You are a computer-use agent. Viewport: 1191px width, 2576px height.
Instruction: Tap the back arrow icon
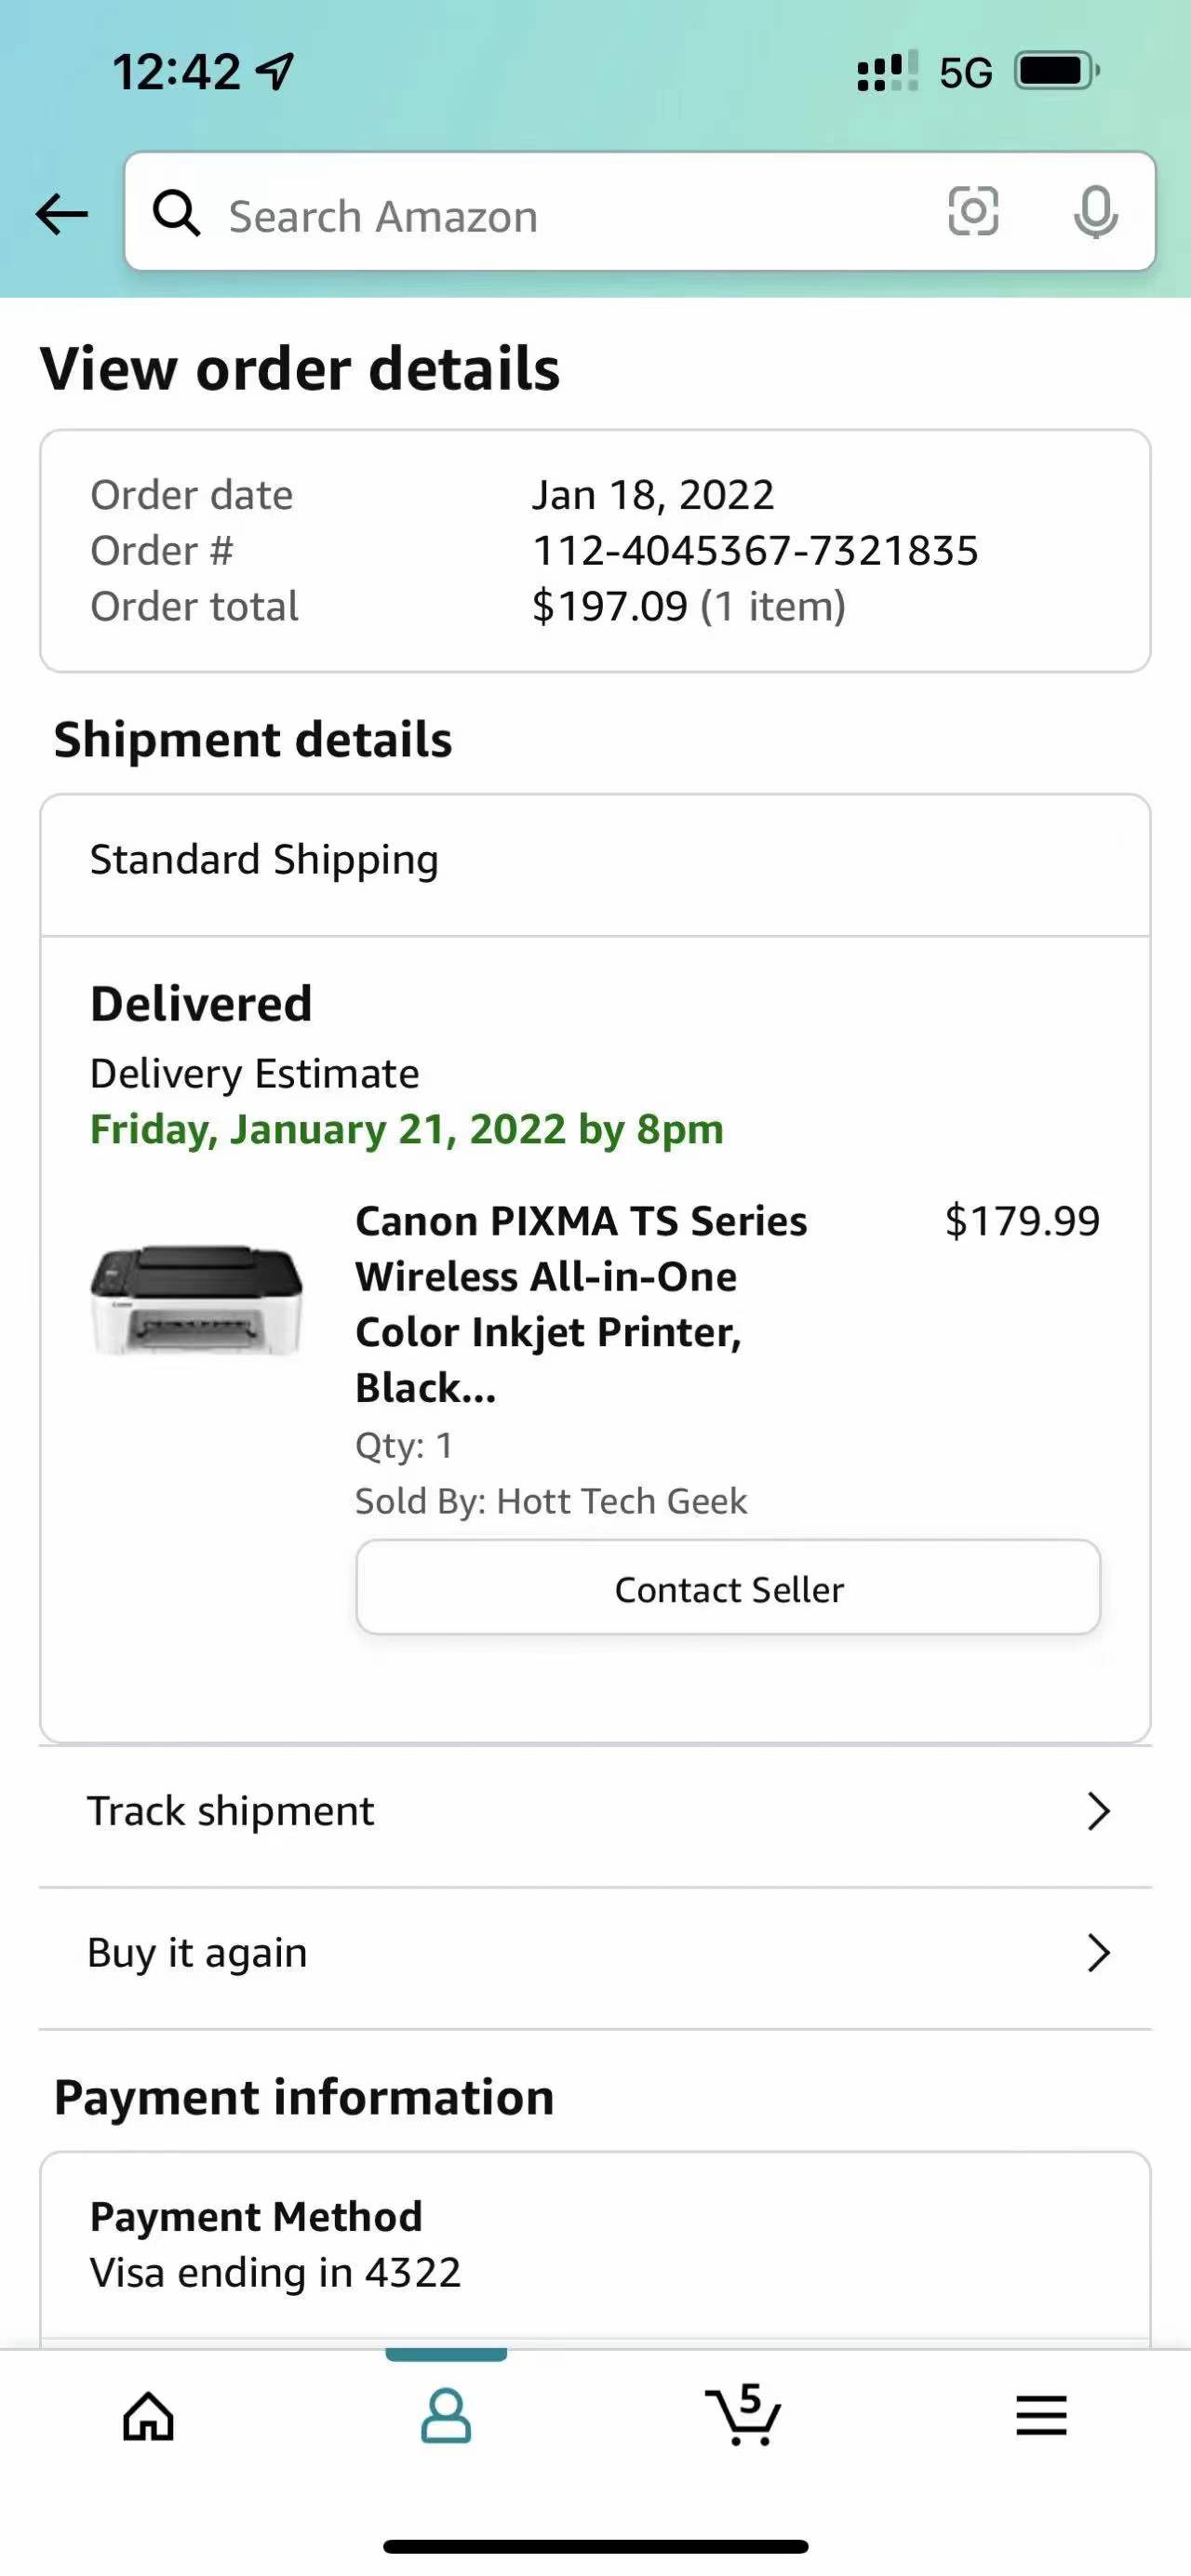(x=62, y=214)
